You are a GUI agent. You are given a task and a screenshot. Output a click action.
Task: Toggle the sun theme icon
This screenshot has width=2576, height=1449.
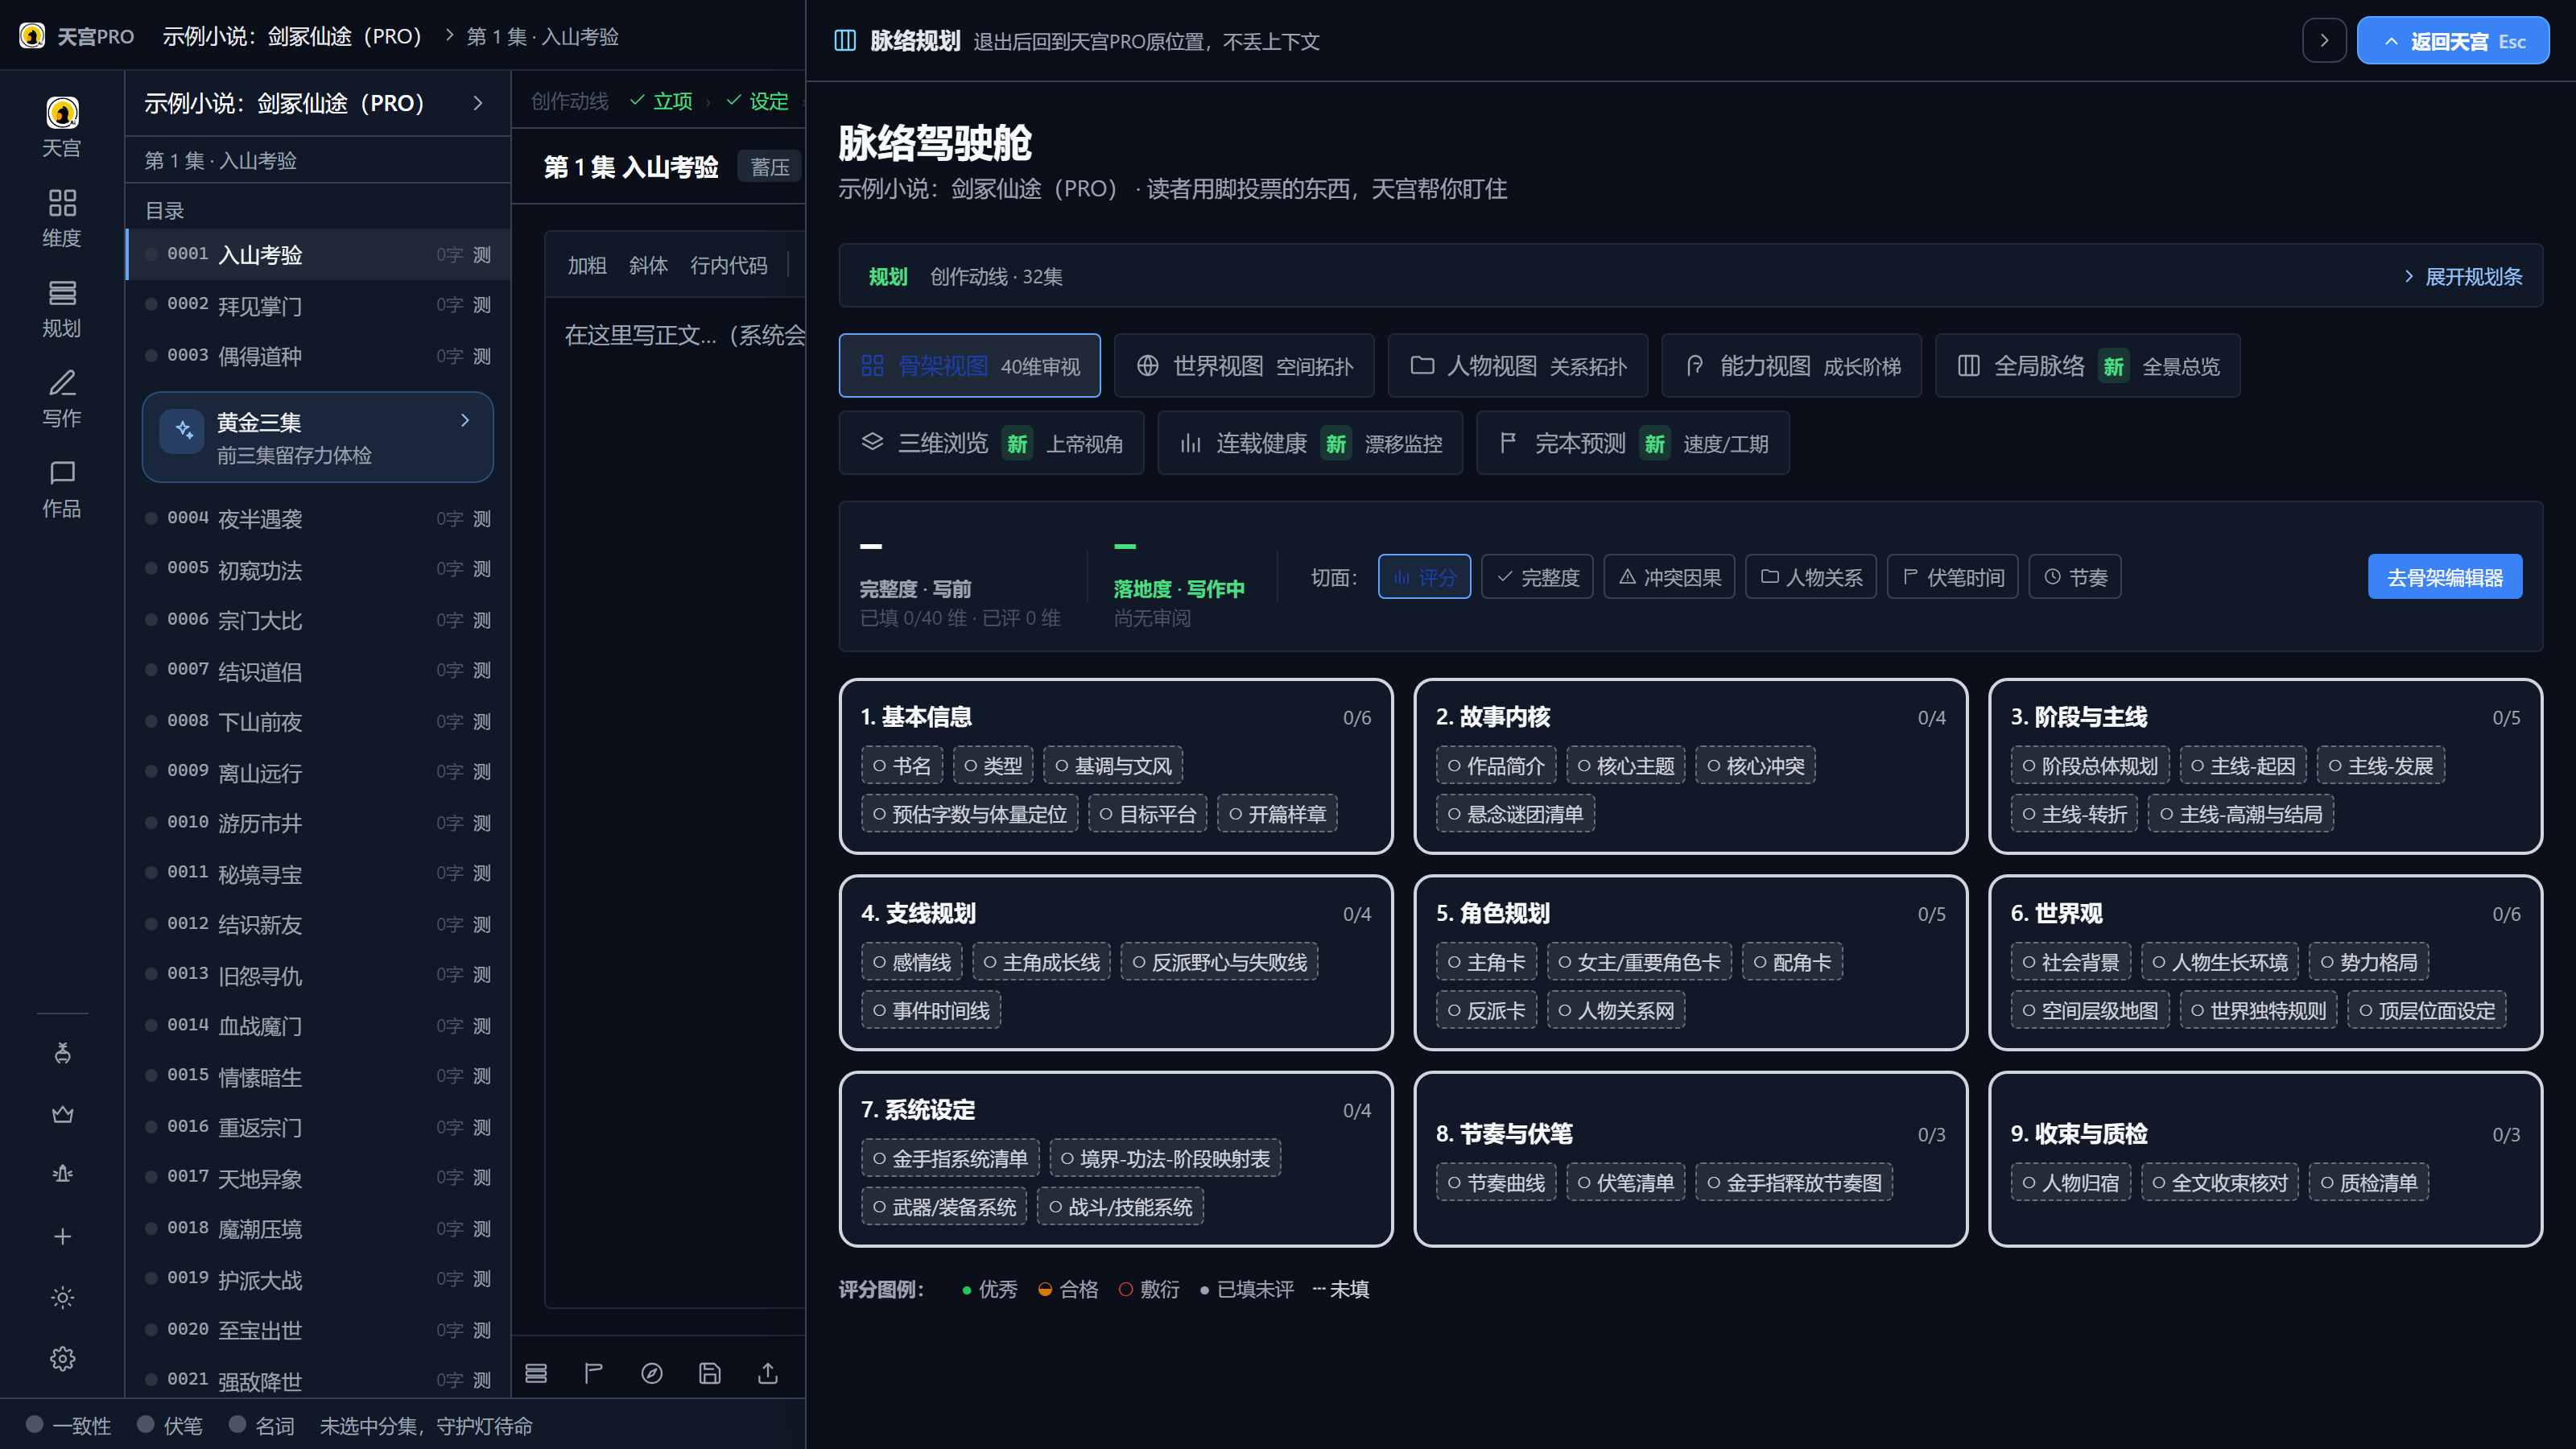[62, 1297]
